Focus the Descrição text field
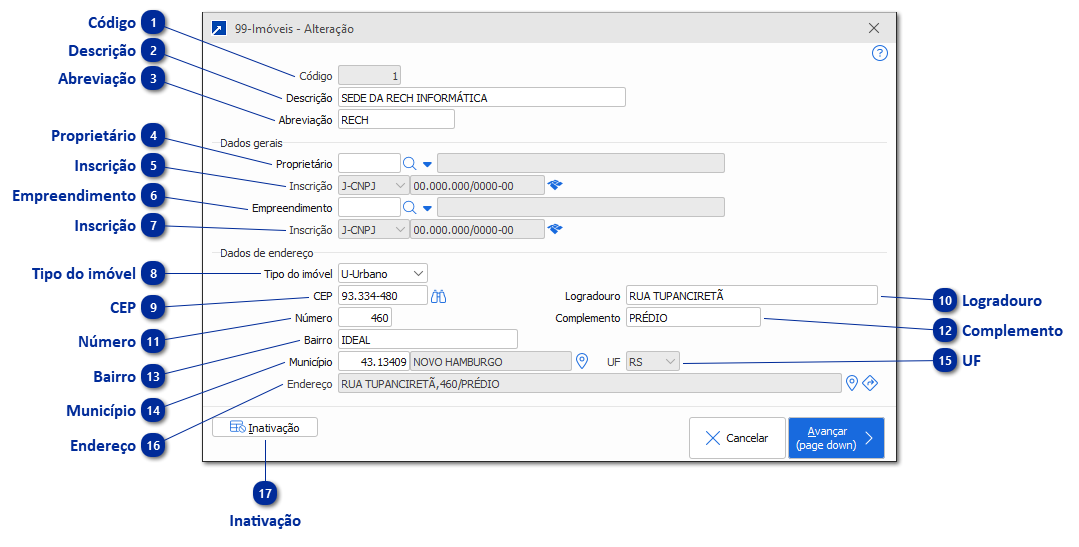The image size is (1079, 547). [481, 98]
